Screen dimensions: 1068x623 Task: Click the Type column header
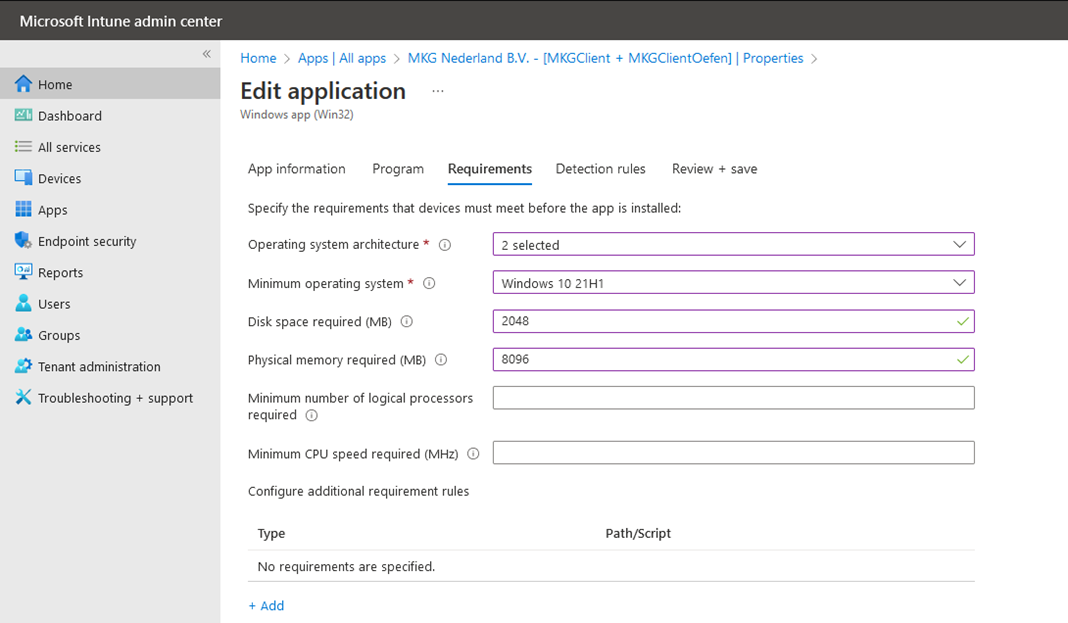click(271, 533)
